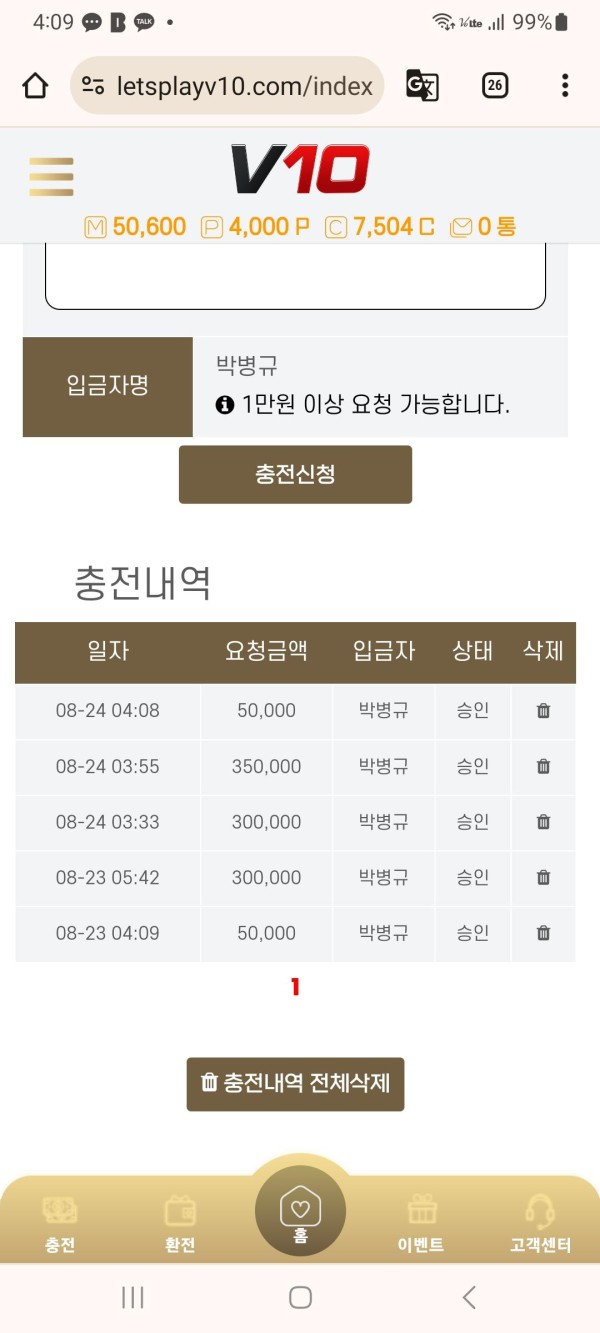Image resolution: width=600 pixels, height=1333 pixels.
Task: Open the browser tab switcher showing 26
Action: [494, 86]
